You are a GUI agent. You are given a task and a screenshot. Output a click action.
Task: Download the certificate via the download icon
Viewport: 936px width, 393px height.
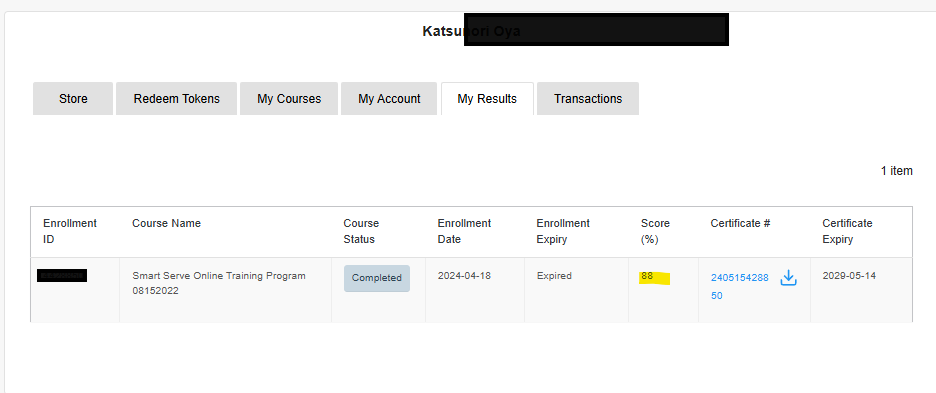[x=789, y=278]
